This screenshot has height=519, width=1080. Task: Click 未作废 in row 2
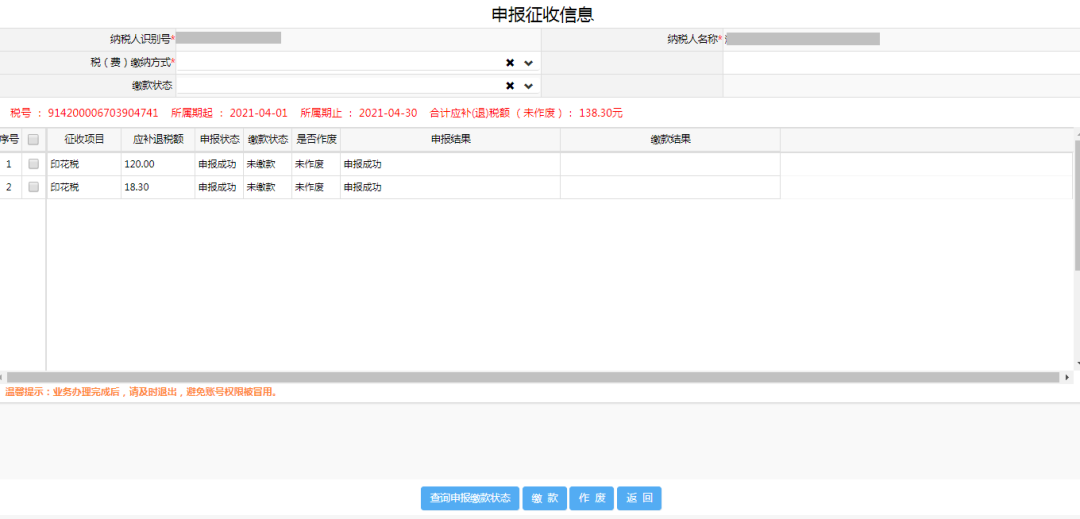click(x=309, y=187)
